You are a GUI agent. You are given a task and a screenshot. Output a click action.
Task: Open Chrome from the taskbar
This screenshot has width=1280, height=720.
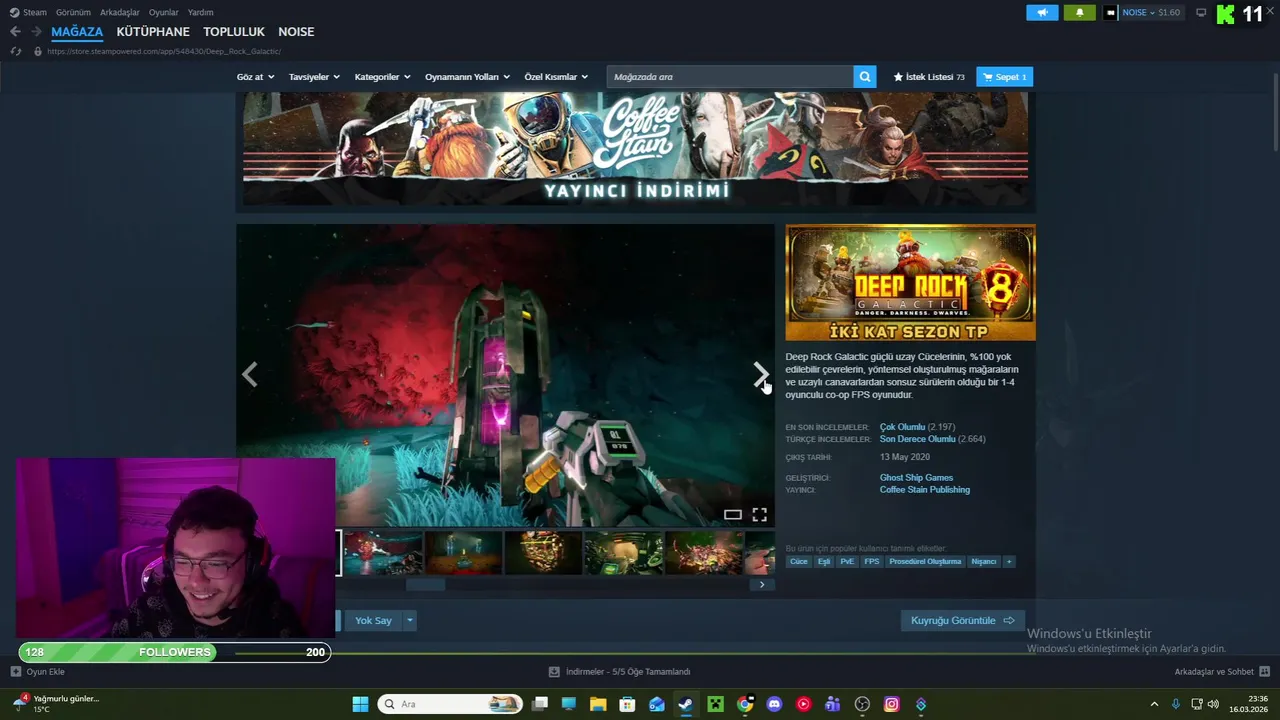click(745, 704)
